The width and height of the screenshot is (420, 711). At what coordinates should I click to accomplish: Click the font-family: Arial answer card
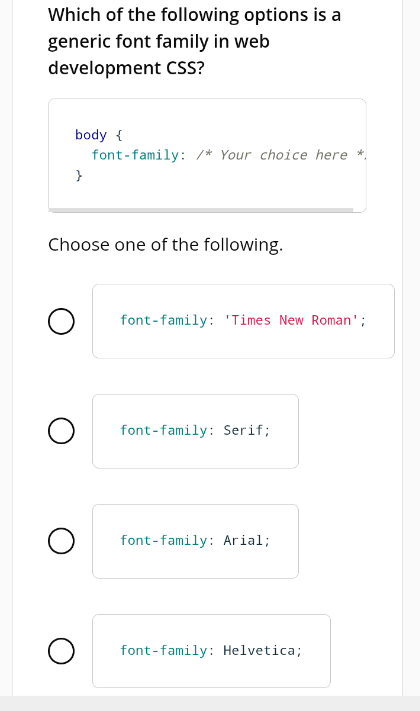[195, 541]
